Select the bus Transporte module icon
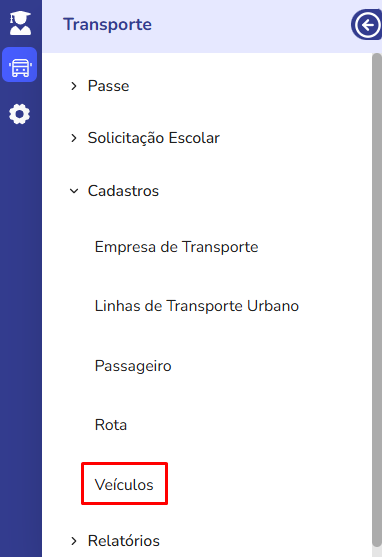 pyautogui.click(x=20, y=65)
